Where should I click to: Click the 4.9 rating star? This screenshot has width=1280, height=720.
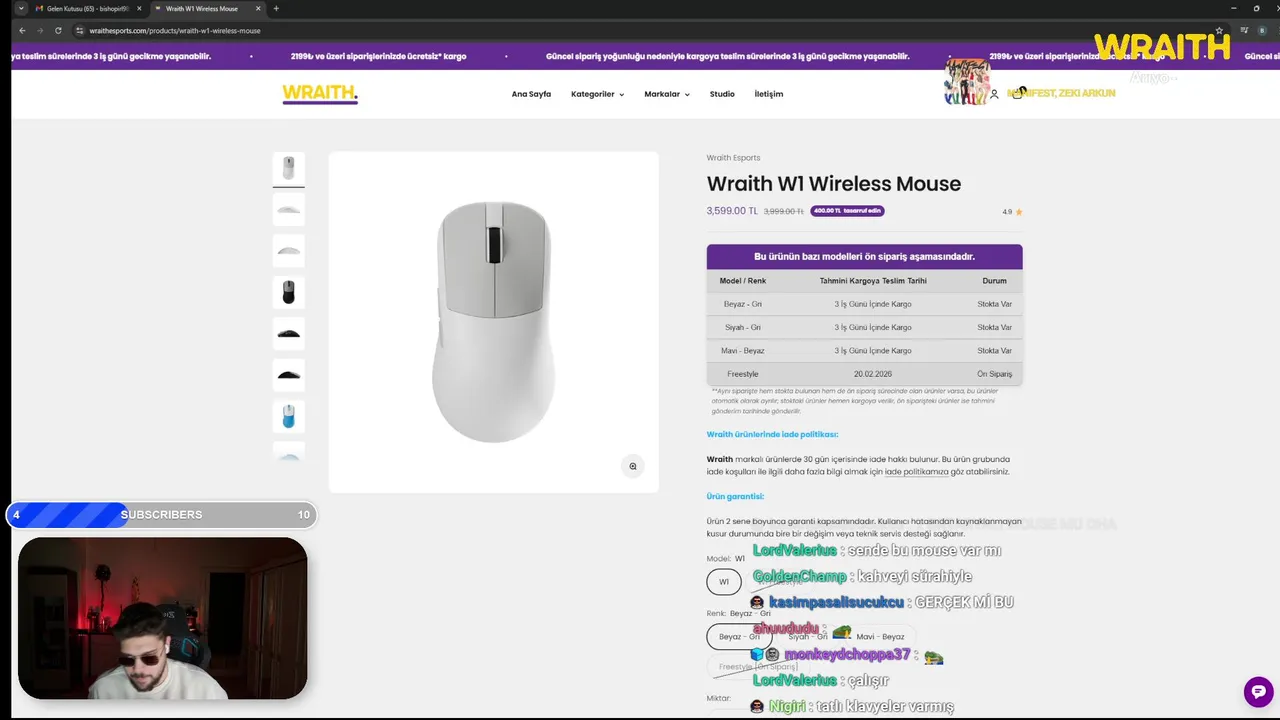coord(1019,212)
